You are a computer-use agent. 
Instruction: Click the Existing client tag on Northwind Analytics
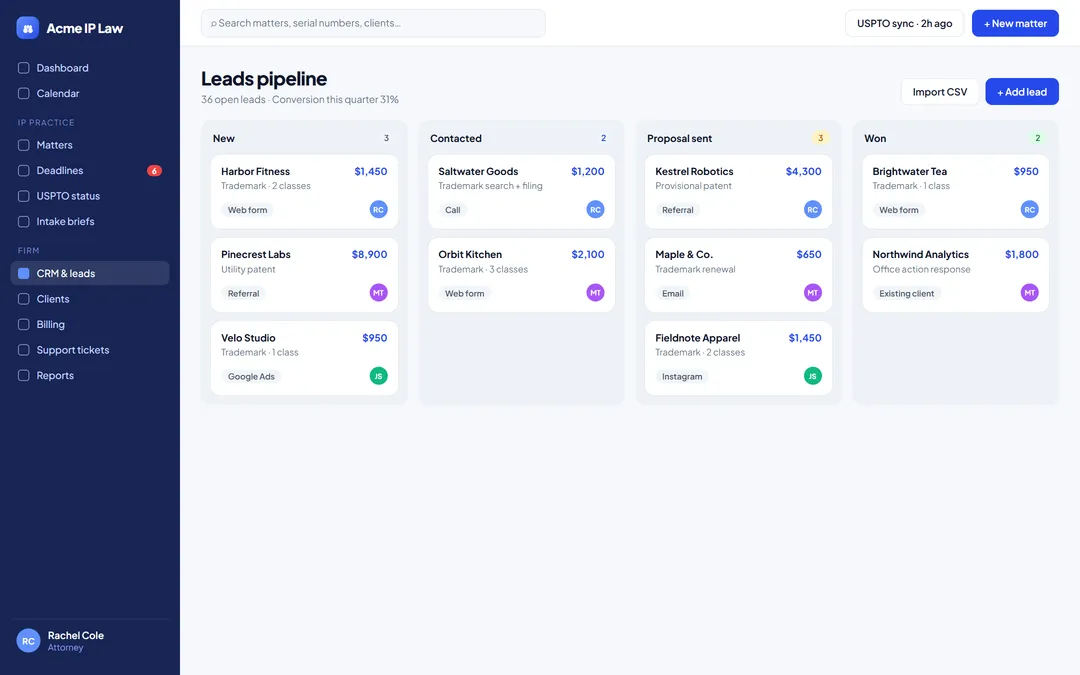(x=906, y=293)
